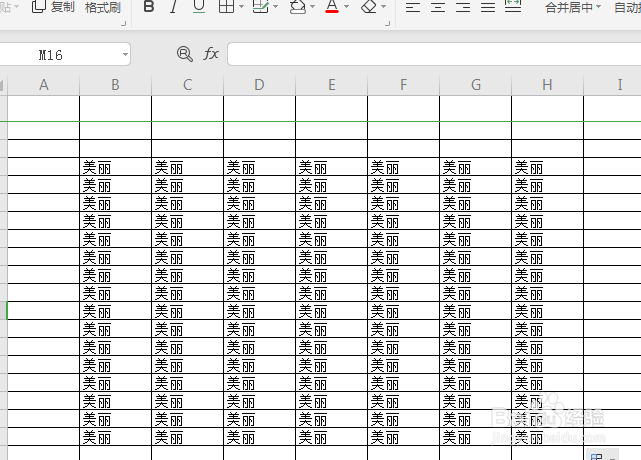Click the last 美丽 cell in column G

point(475,437)
